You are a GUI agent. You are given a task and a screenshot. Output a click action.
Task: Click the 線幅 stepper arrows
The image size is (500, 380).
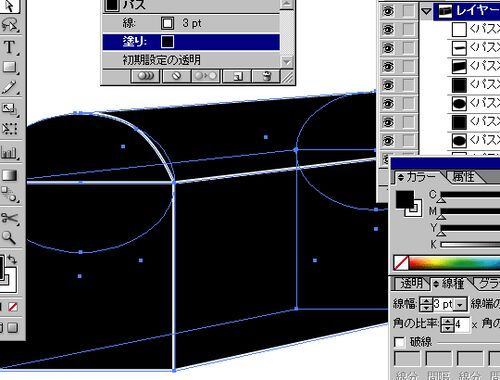click(x=426, y=304)
